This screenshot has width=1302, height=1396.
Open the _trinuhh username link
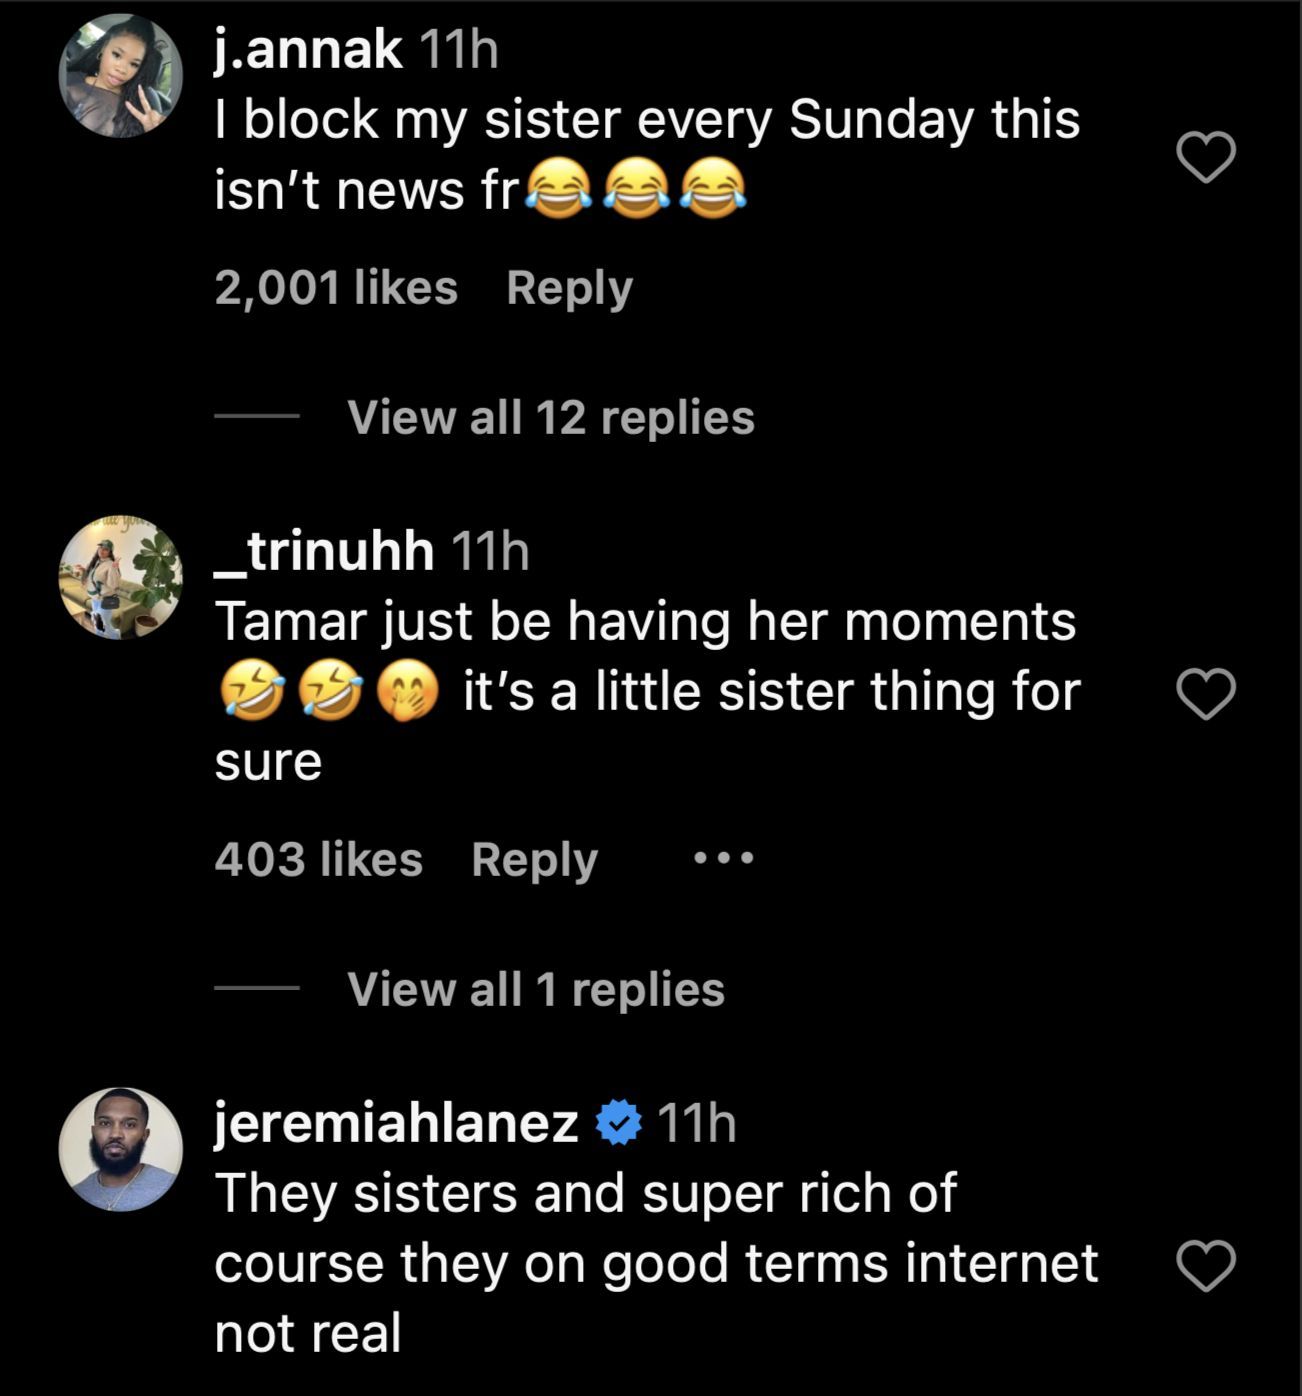(x=325, y=551)
